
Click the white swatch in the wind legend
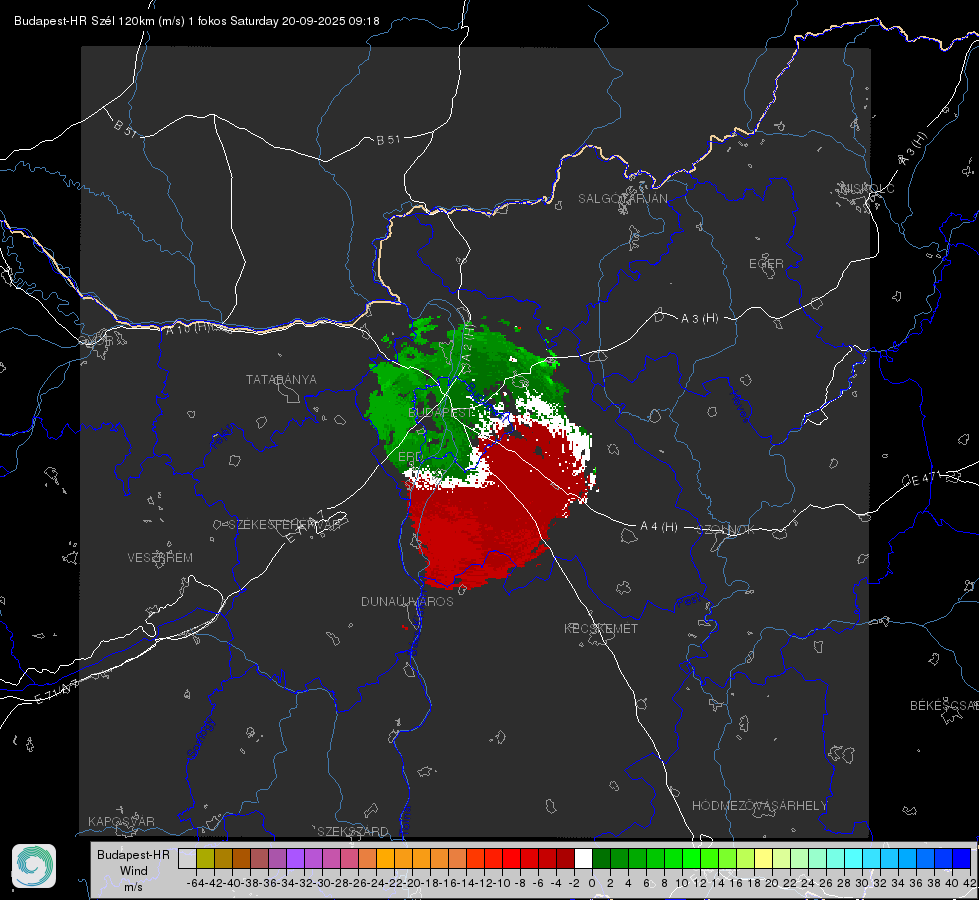click(x=583, y=858)
